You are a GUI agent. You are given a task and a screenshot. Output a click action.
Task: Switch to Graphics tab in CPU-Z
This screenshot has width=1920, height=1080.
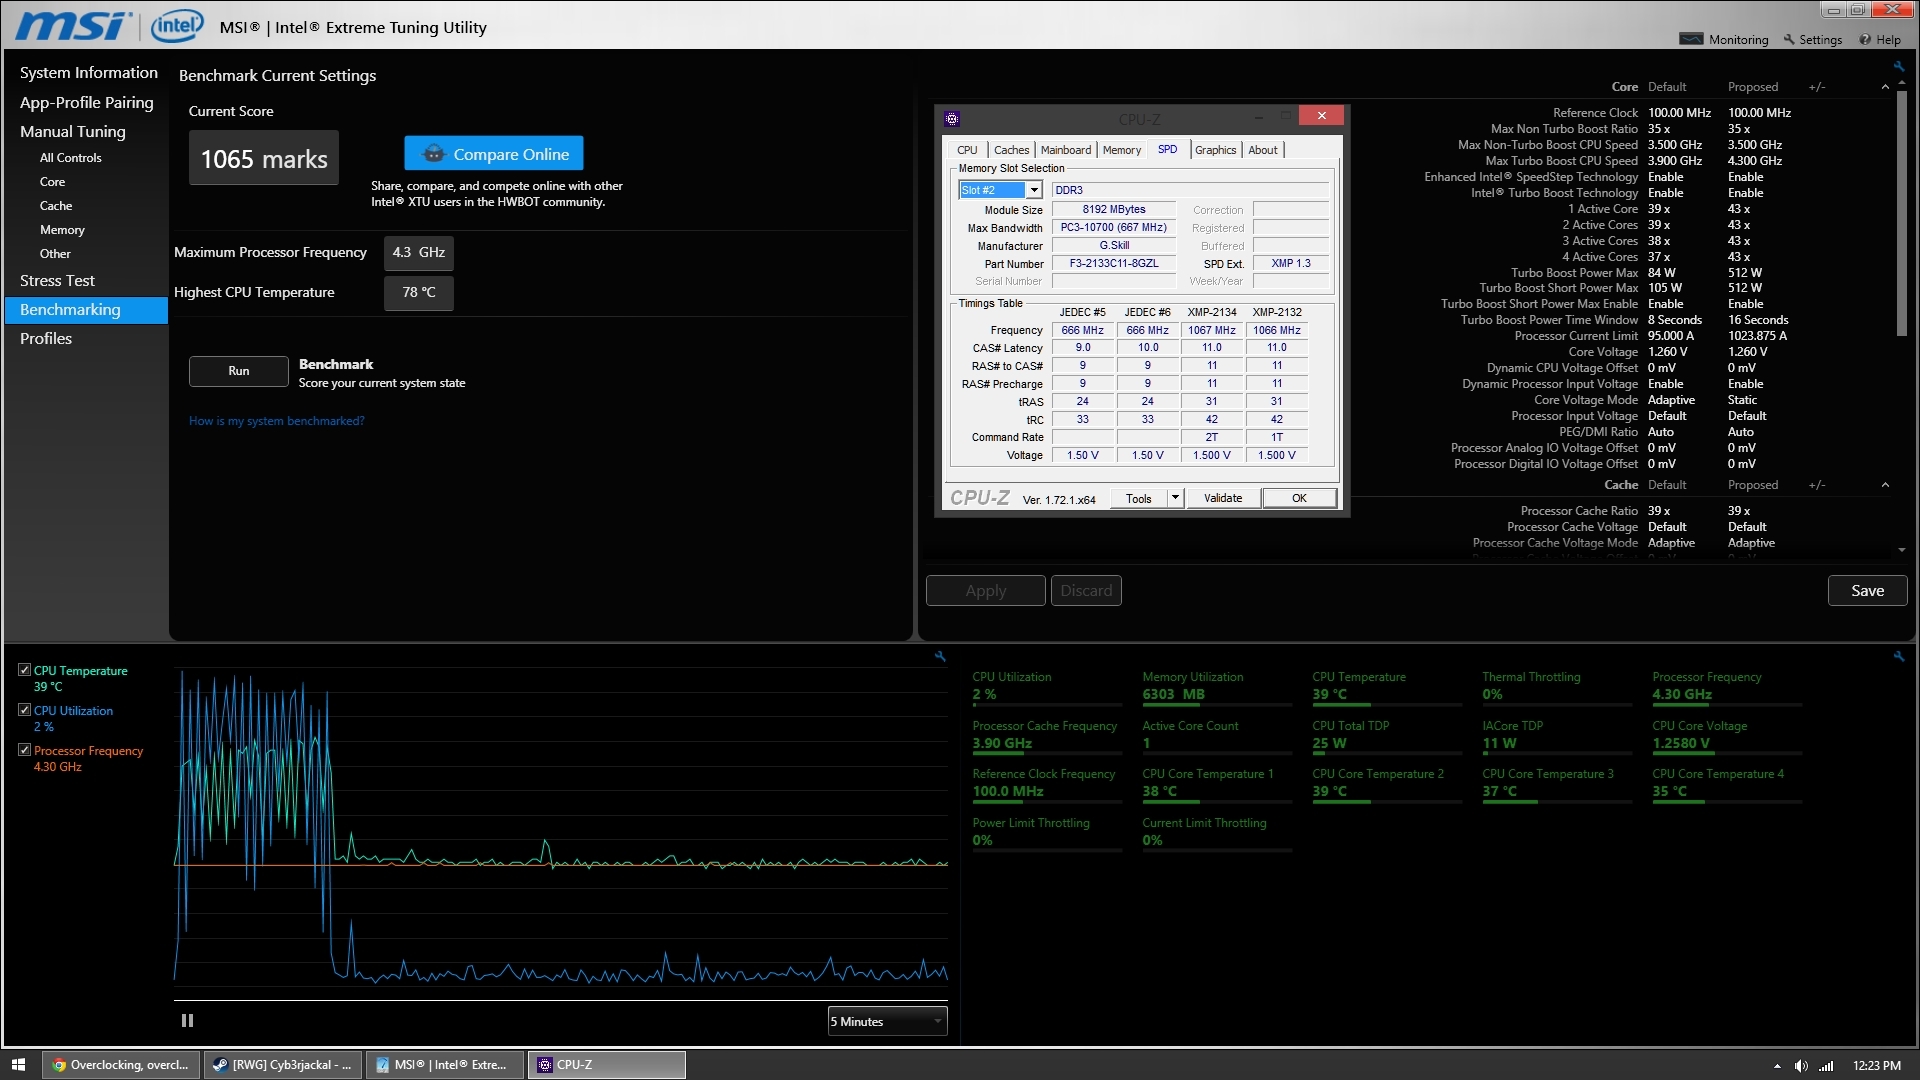click(x=1216, y=150)
